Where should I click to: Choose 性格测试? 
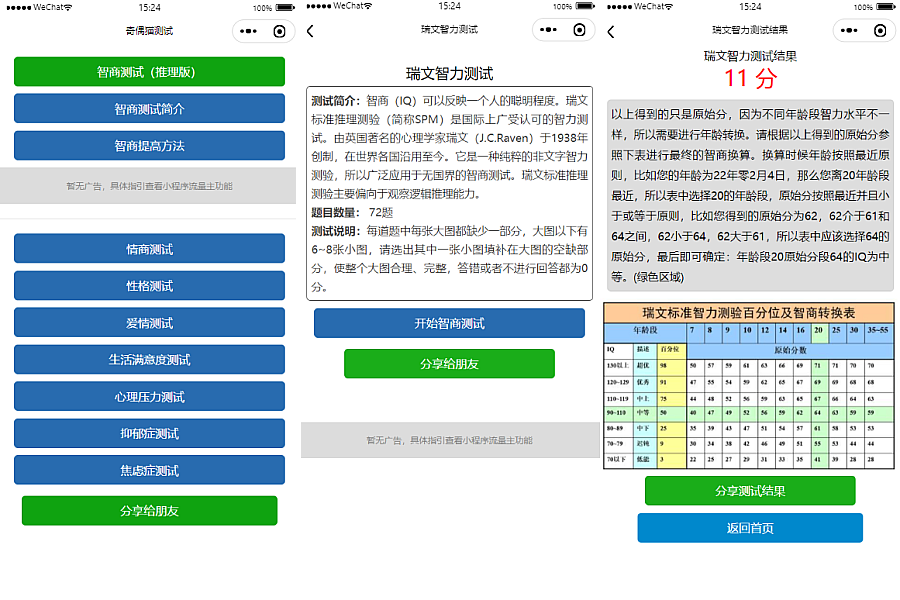point(149,286)
